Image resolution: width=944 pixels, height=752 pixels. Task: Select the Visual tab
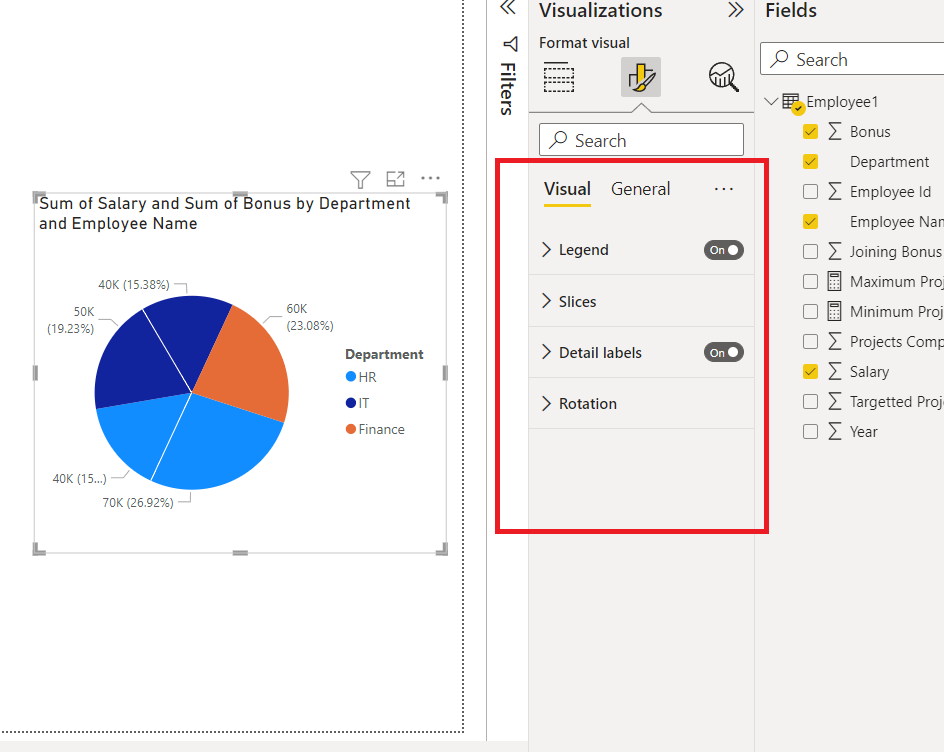(x=567, y=189)
